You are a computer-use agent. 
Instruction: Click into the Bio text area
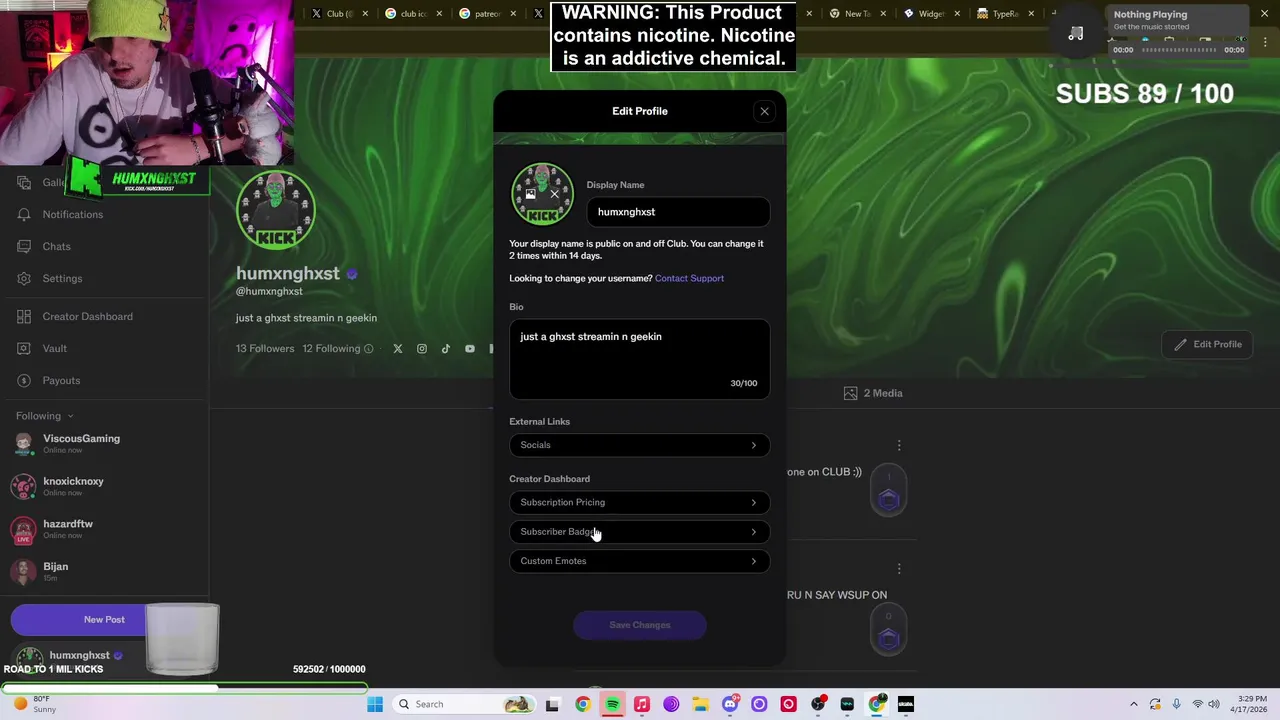[x=640, y=358]
